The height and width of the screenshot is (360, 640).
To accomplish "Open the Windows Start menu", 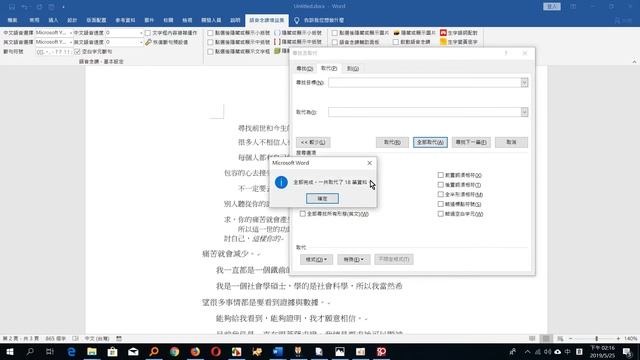I will (x=10, y=351).
